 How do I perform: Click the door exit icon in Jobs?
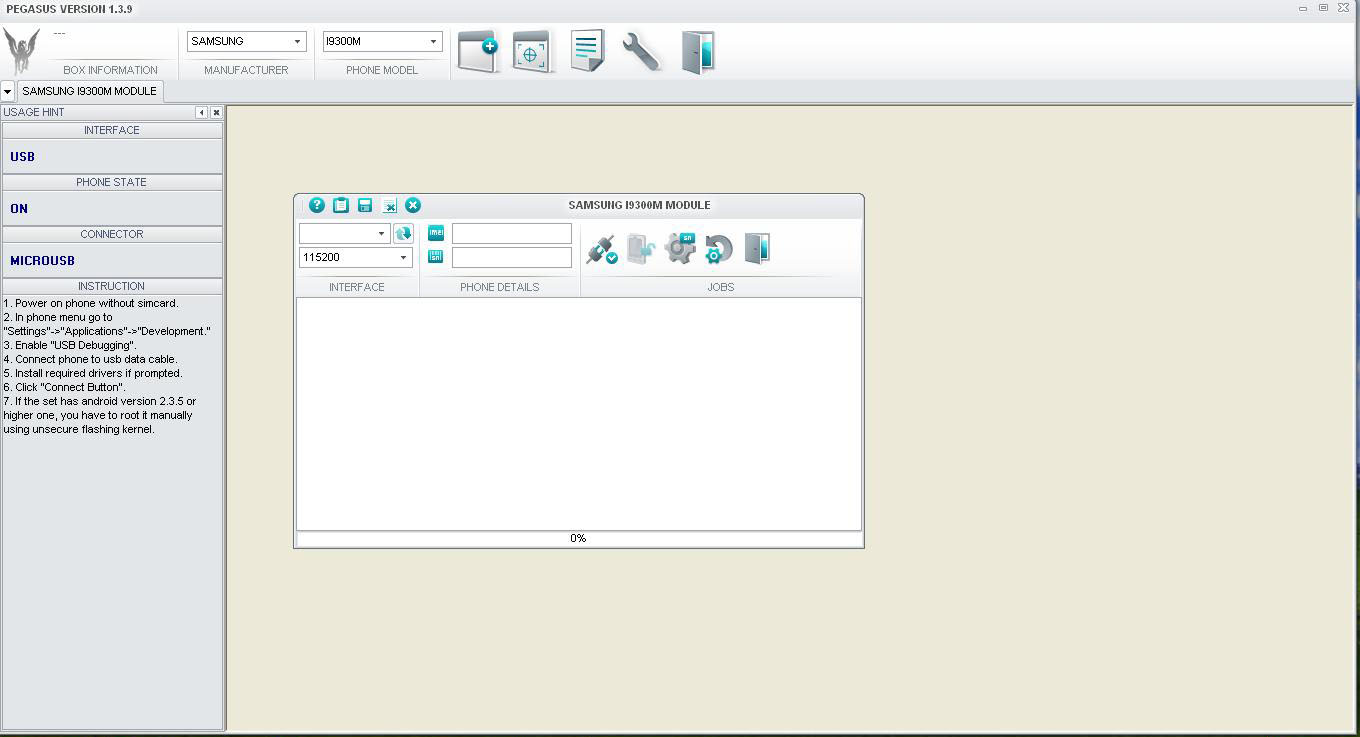point(757,248)
